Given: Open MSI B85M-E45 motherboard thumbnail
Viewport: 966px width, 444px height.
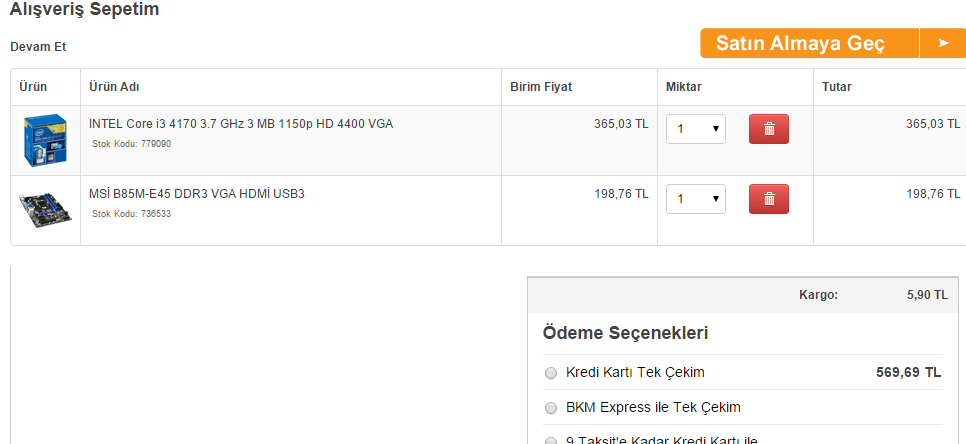Looking at the screenshot, I should 45,210.
